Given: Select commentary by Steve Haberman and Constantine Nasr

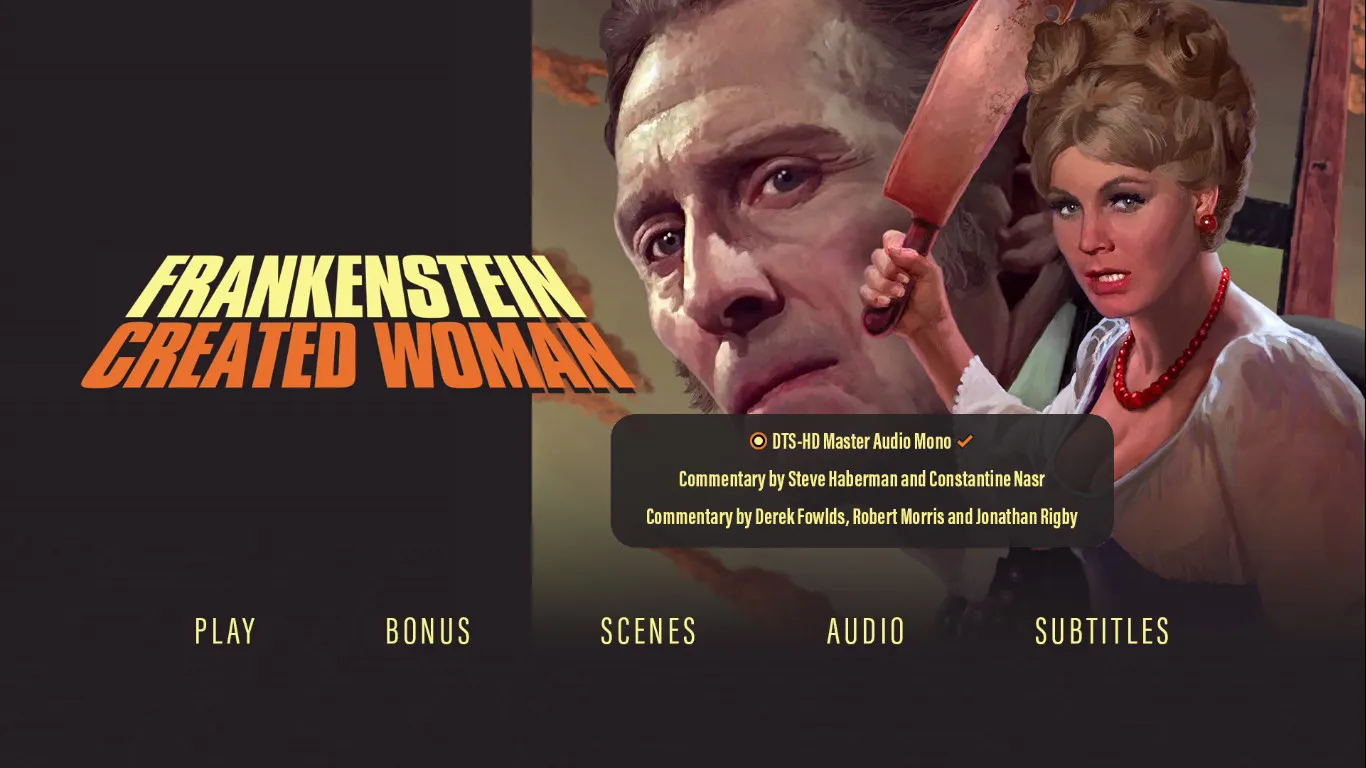Looking at the screenshot, I should [862, 479].
